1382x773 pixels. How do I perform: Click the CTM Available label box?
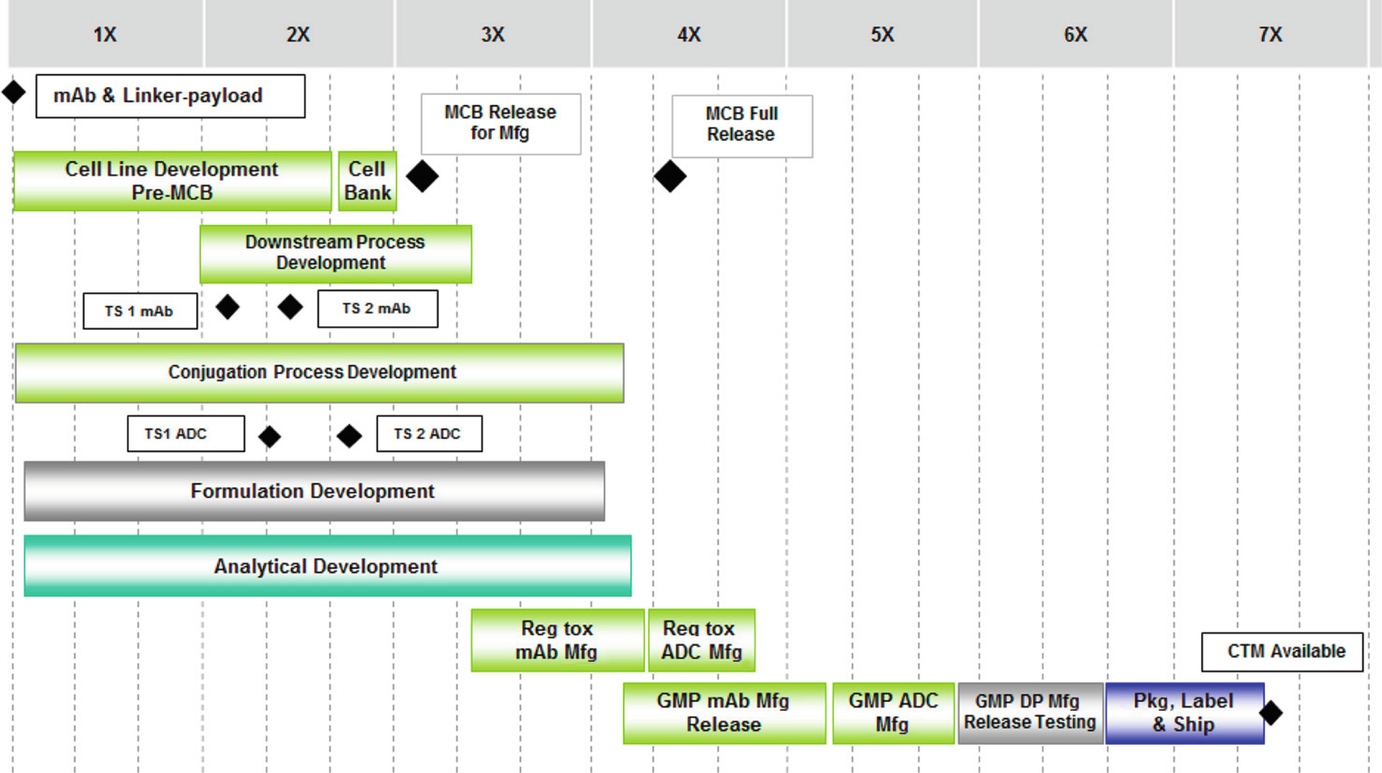[x=1281, y=651]
